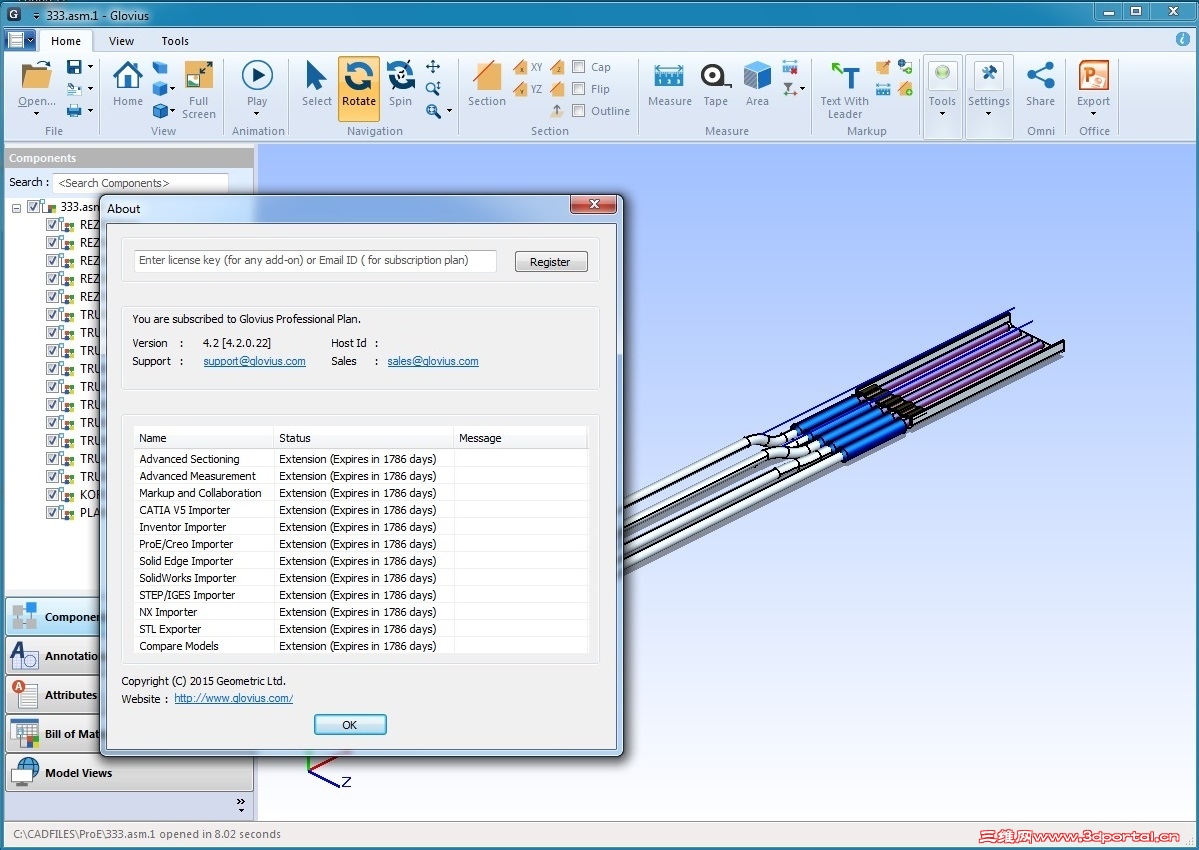Open the Tools dropdown arrow
The width and height of the screenshot is (1199, 850).
[942, 114]
